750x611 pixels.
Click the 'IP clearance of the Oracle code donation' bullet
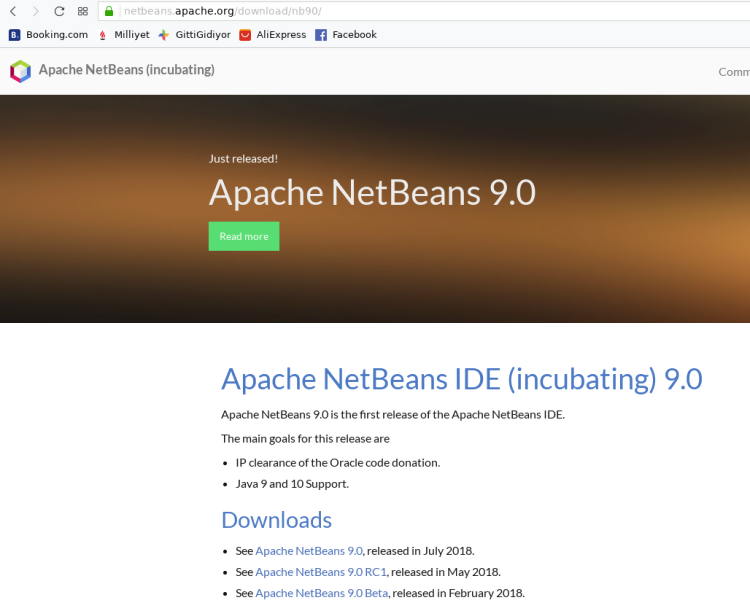pyautogui.click(x=338, y=463)
